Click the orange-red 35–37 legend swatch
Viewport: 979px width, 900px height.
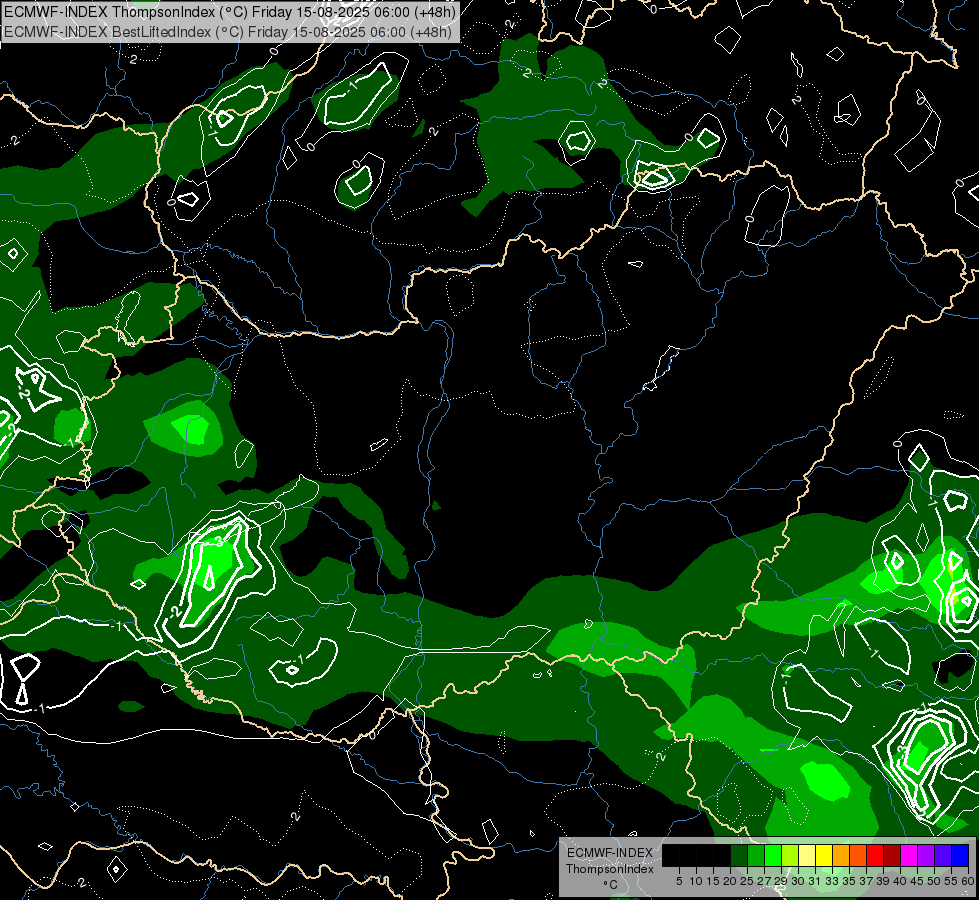858,855
